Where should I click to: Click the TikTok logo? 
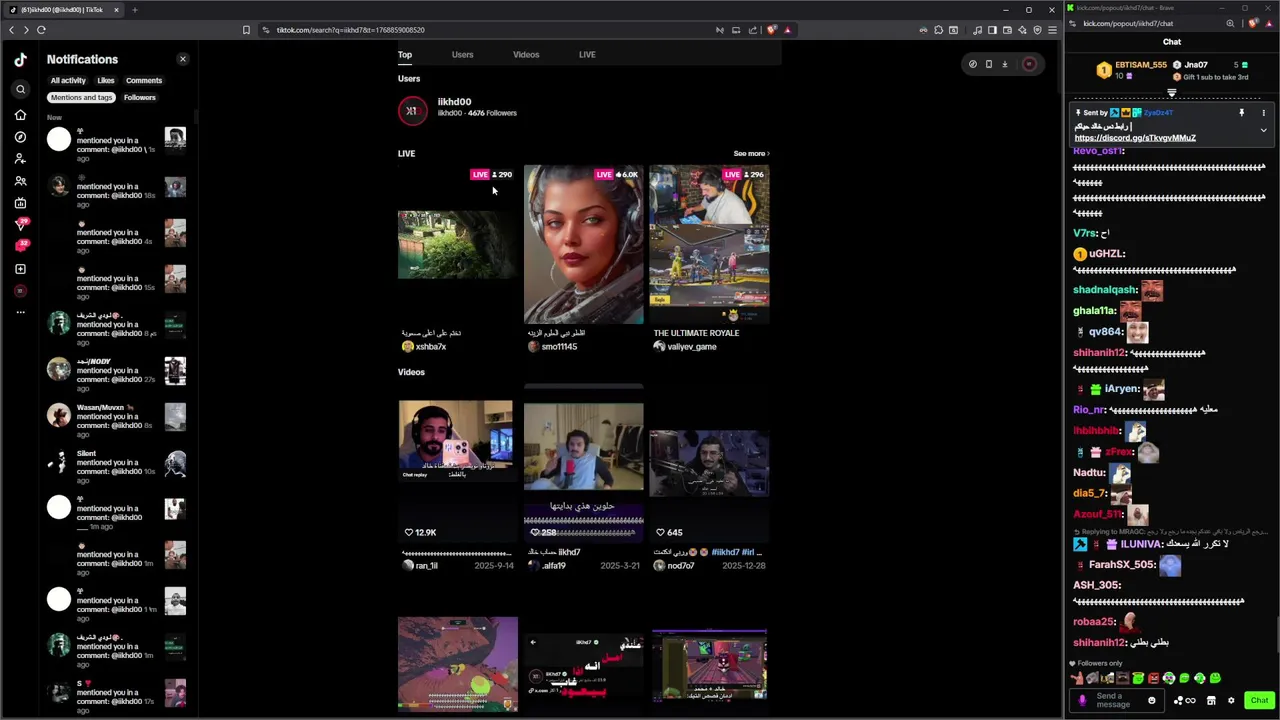(x=20, y=60)
